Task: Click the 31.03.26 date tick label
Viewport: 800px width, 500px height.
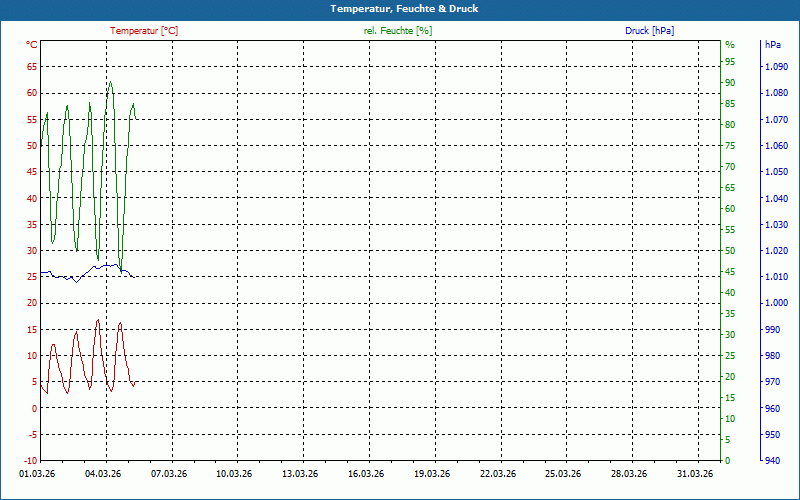Action: (694, 475)
